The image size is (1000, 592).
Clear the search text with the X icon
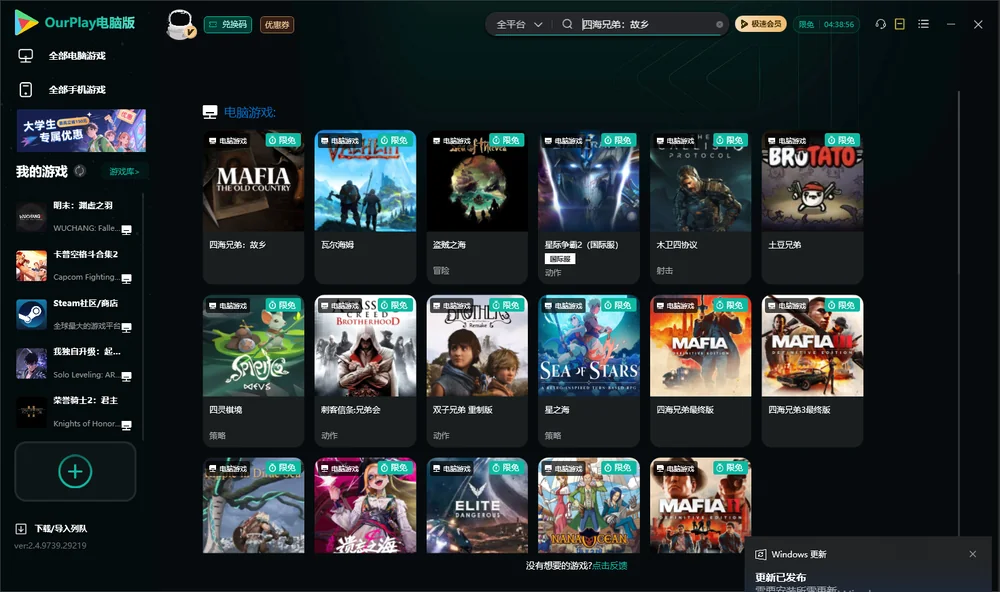719,25
